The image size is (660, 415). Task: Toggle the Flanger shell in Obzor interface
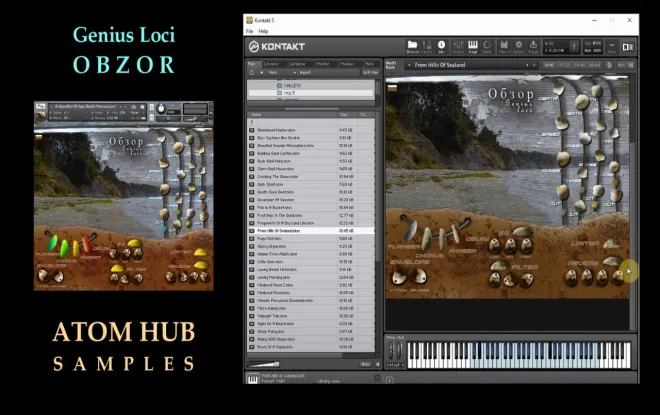pos(411,231)
